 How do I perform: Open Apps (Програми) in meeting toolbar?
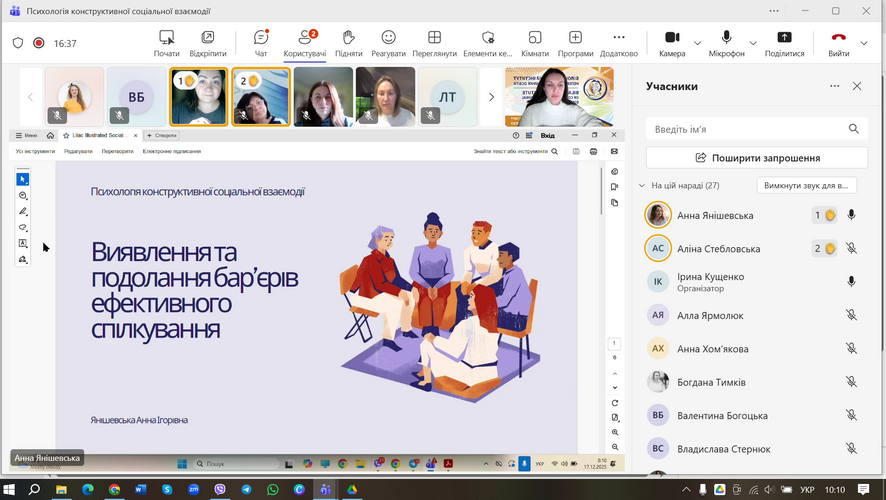pyautogui.click(x=575, y=42)
